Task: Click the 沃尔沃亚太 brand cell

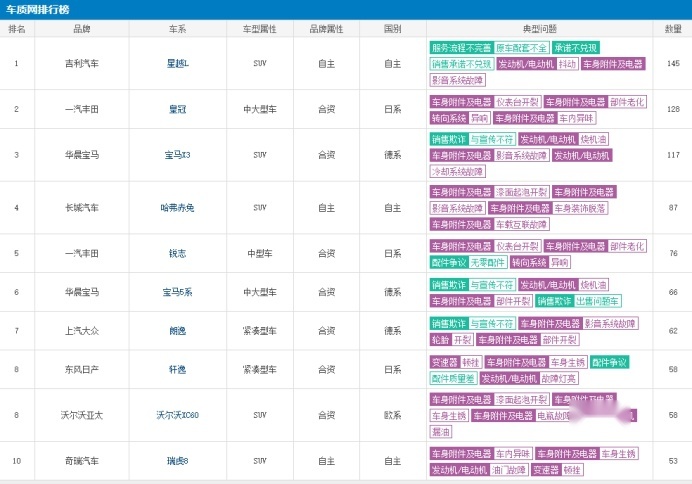Action: [x=82, y=415]
